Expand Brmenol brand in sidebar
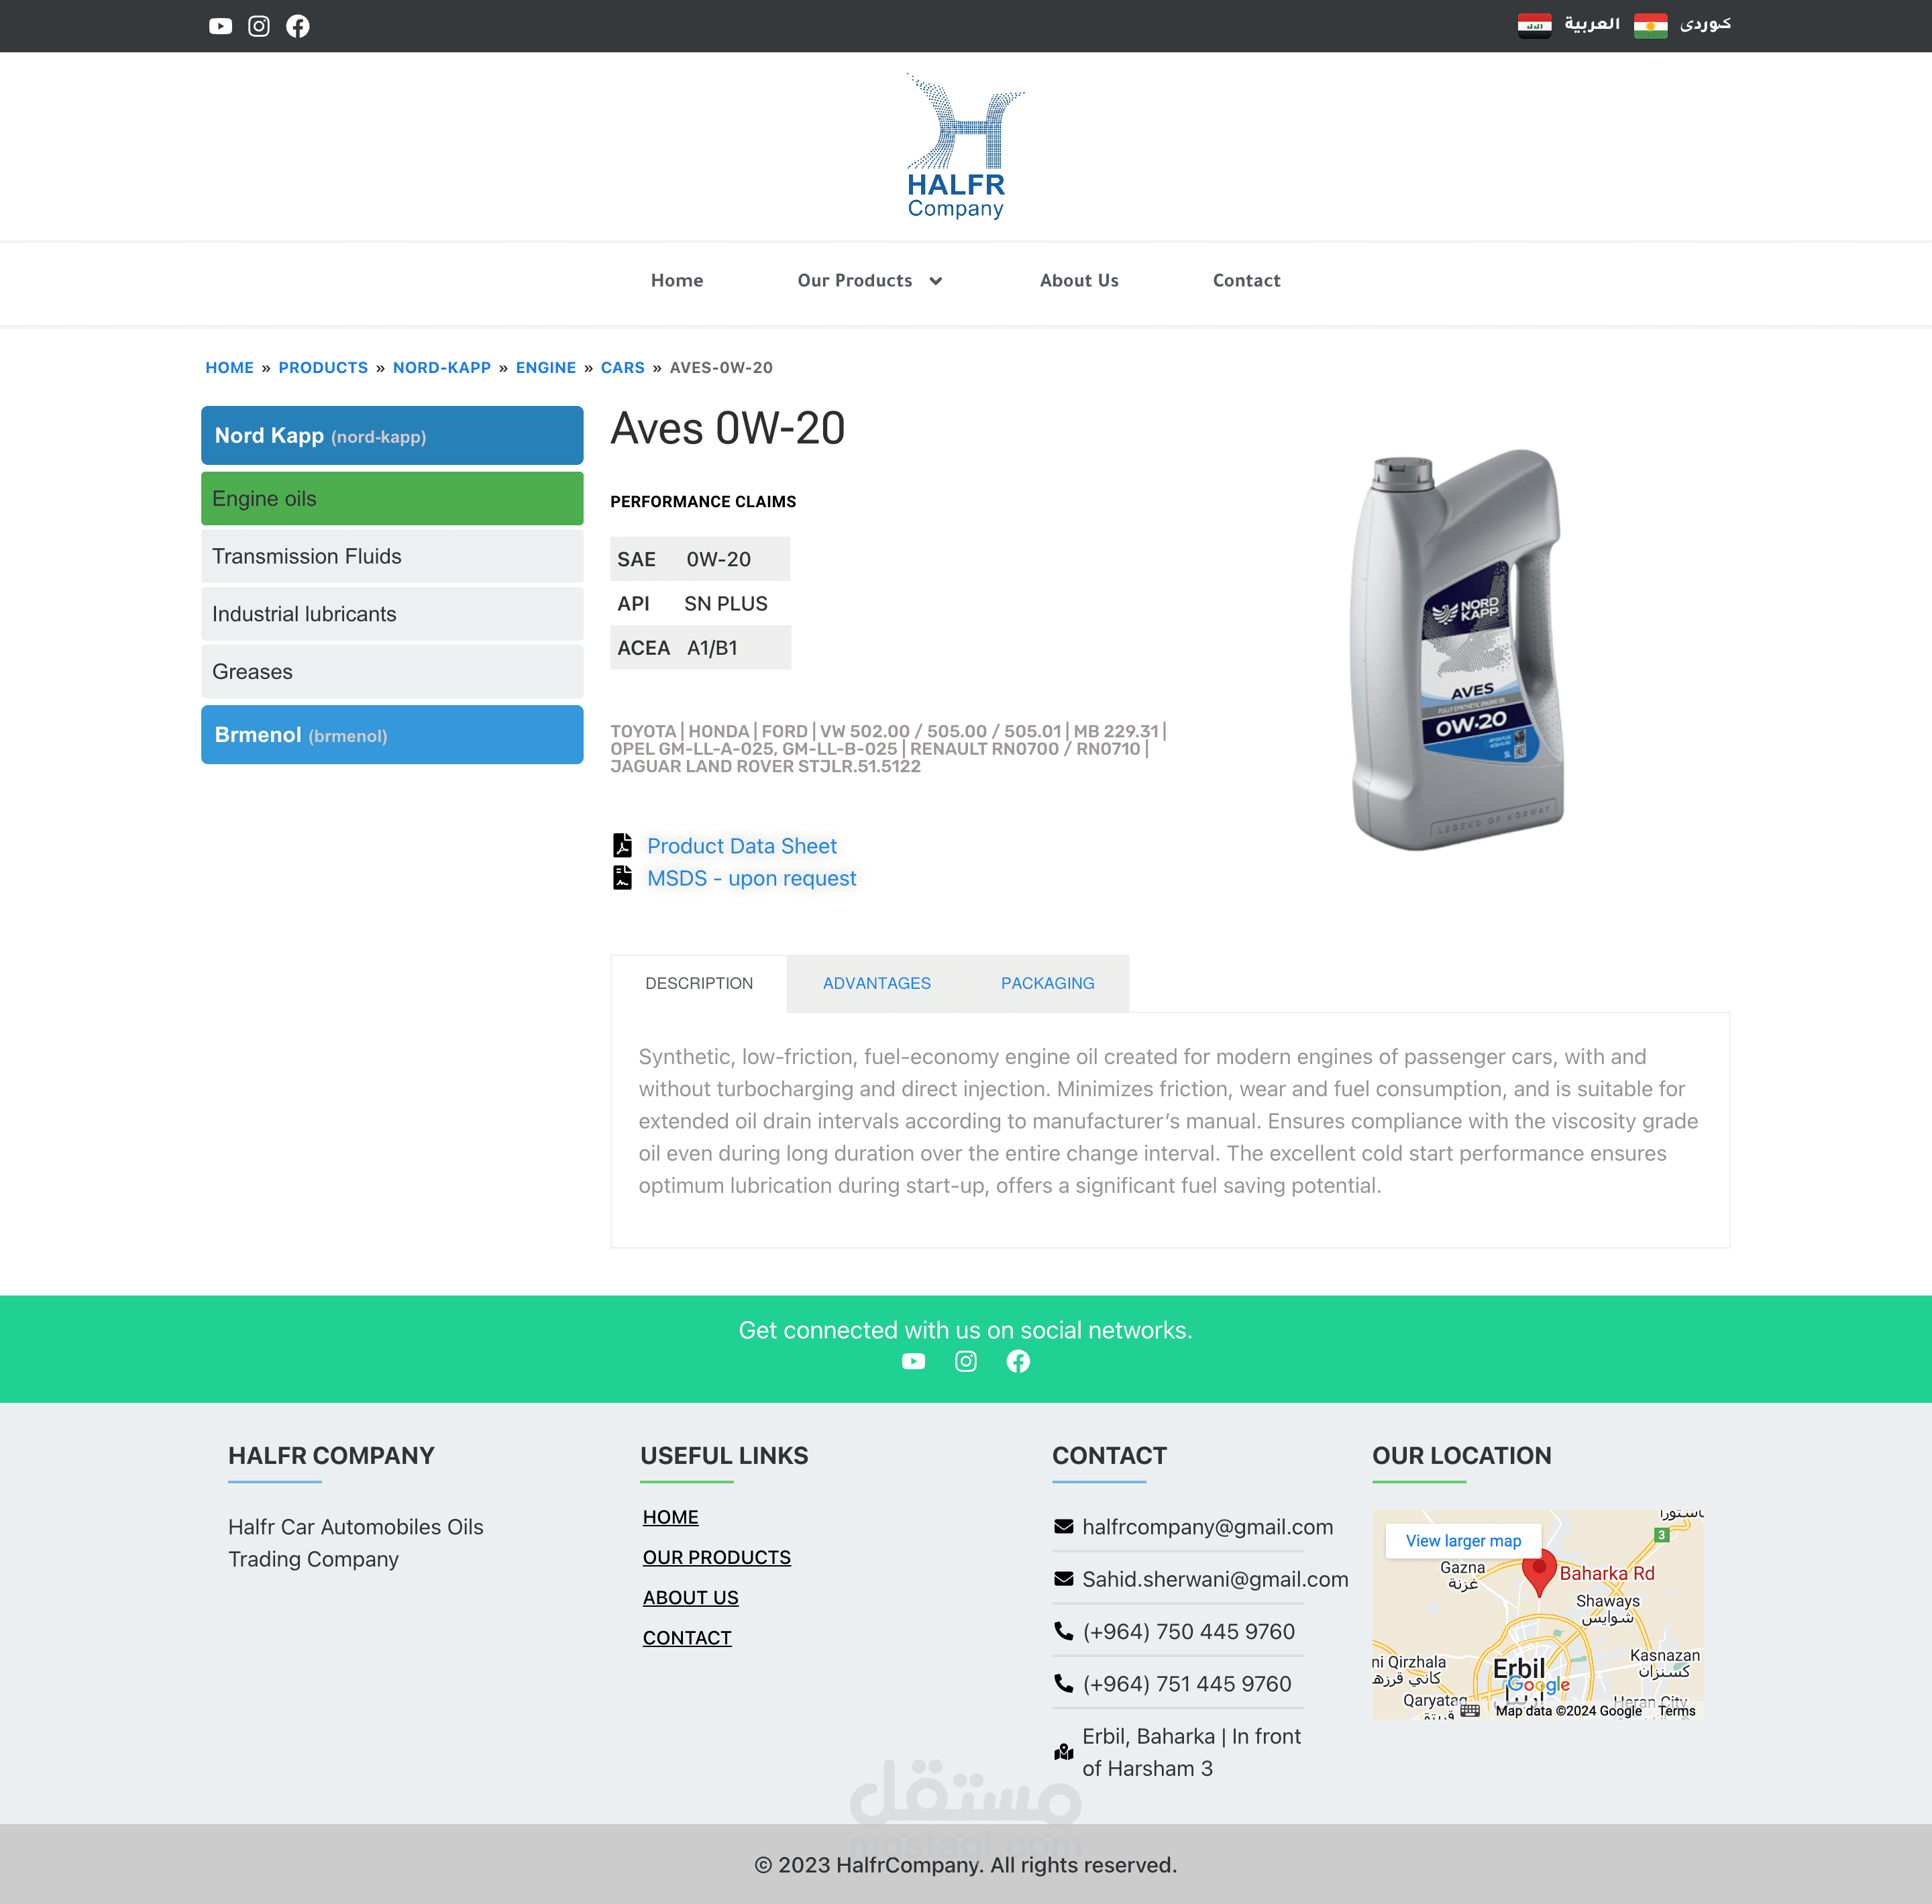The image size is (1932, 1904). click(x=392, y=735)
